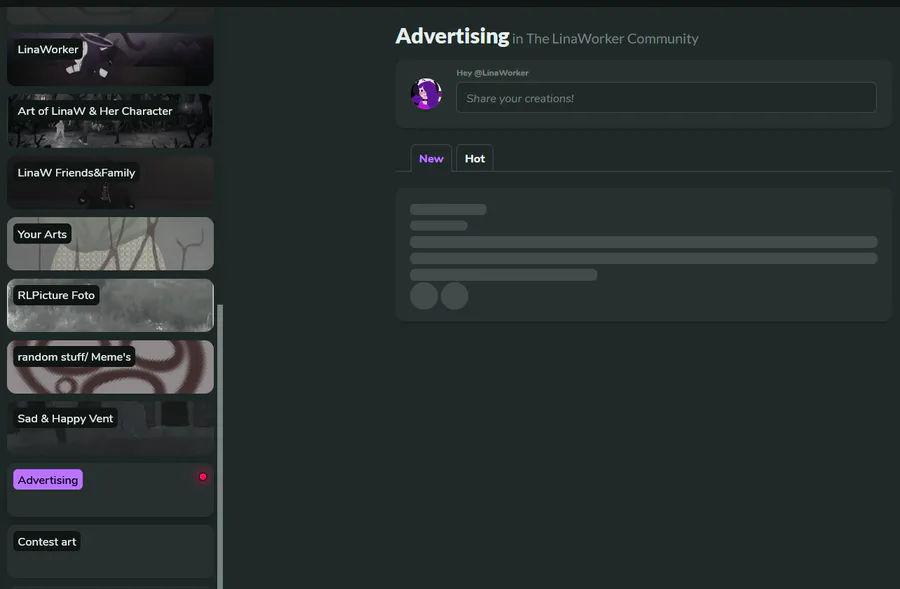Select the Advertising channel label
The image size is (900, 589).
click(48, 480)
